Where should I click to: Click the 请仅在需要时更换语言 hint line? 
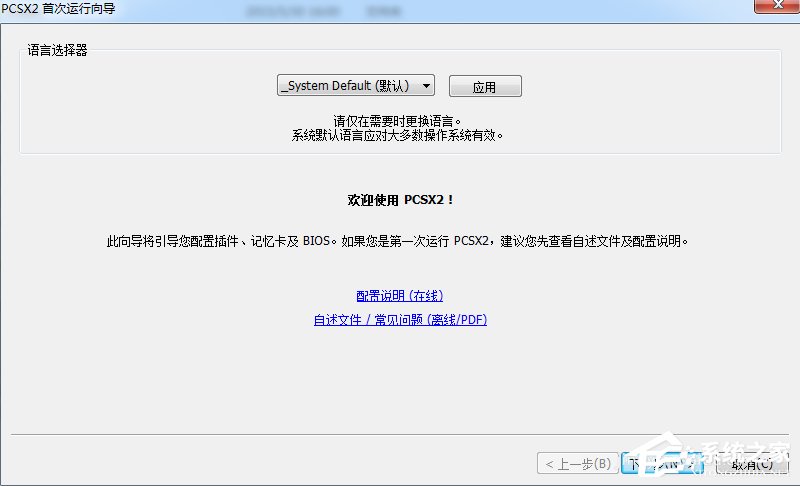(399, 121)
